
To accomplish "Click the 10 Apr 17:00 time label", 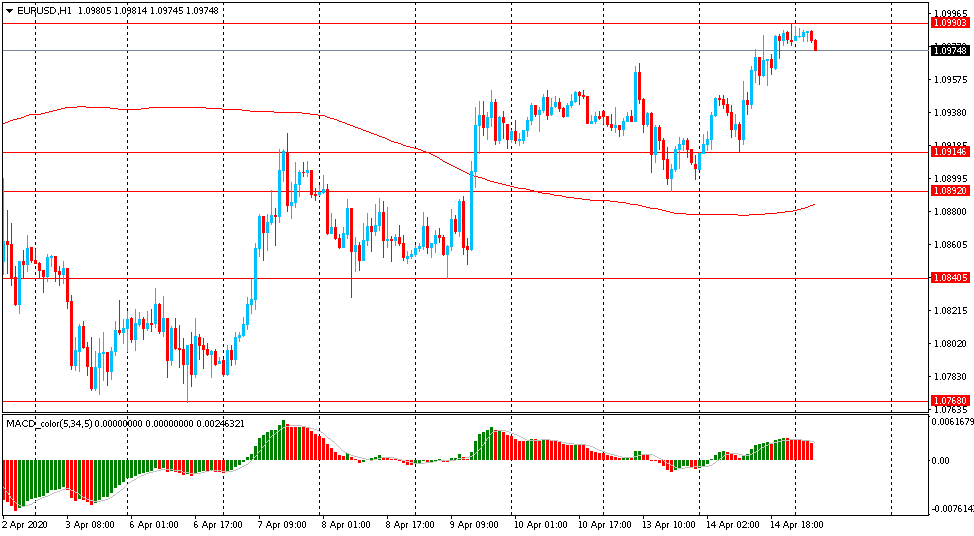I will point(604,525).
